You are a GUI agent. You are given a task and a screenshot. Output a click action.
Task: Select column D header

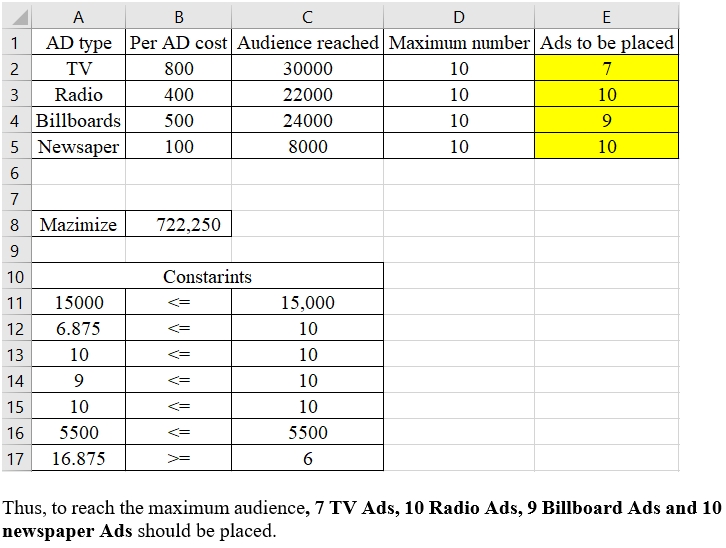tap(459, 17)
